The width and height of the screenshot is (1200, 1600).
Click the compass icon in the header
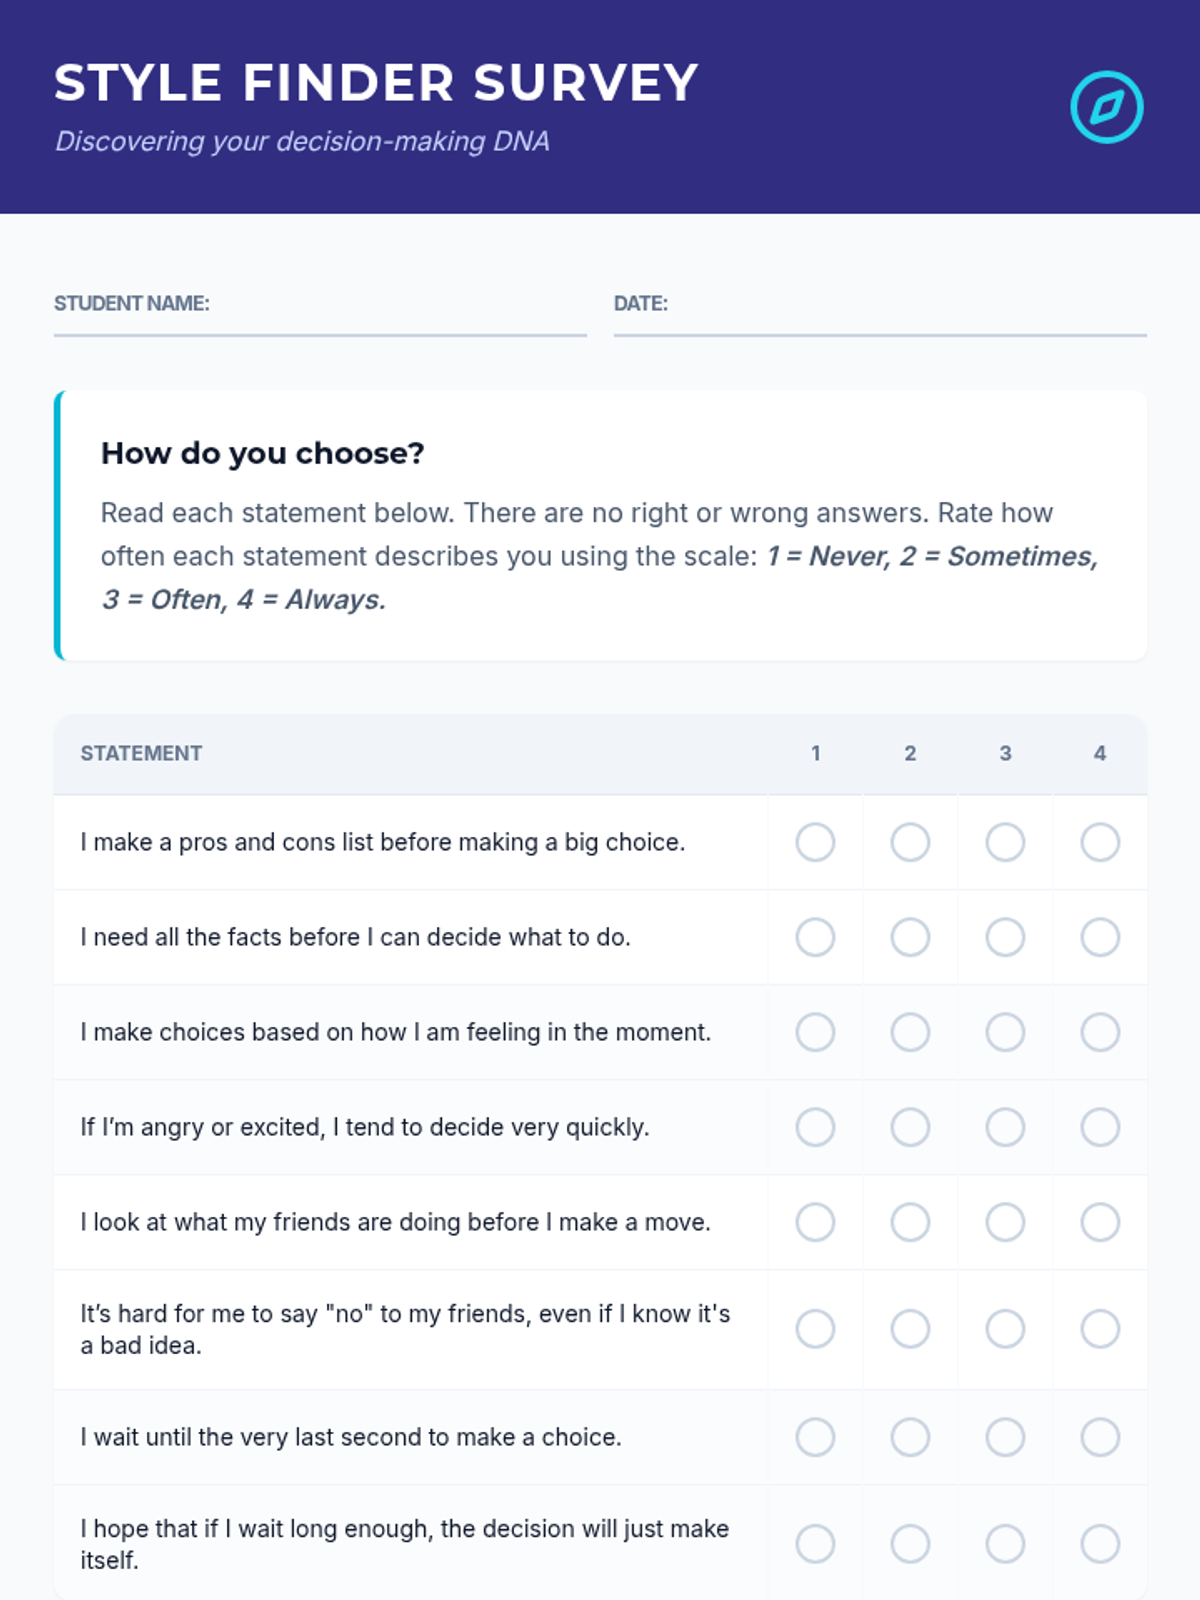(x=1106, y=107)
